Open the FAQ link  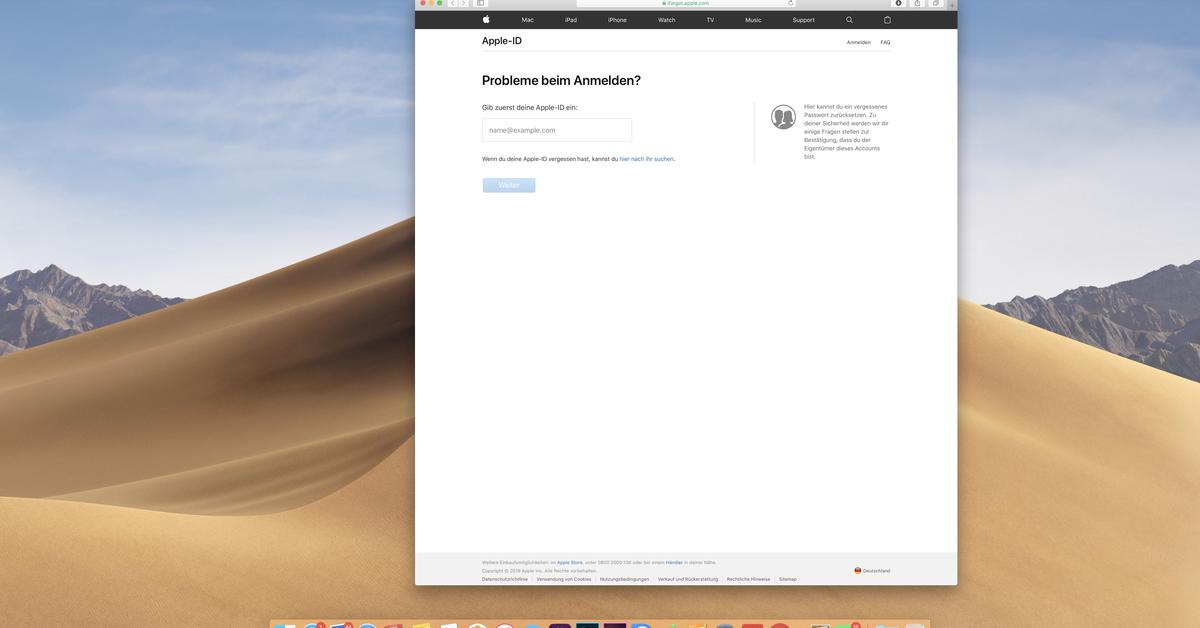pos(885,42)
